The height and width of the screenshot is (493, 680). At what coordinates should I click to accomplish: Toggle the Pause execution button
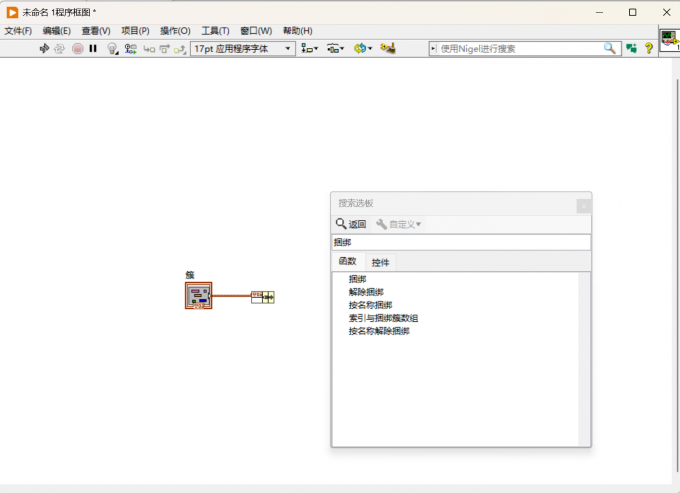93,49
